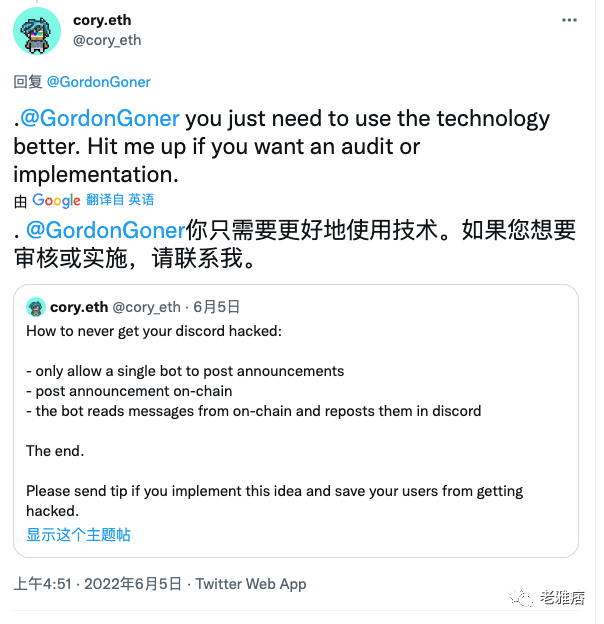Click the translated Chinese tweet text
Screen dimensions: 604x624
point(295,244)
